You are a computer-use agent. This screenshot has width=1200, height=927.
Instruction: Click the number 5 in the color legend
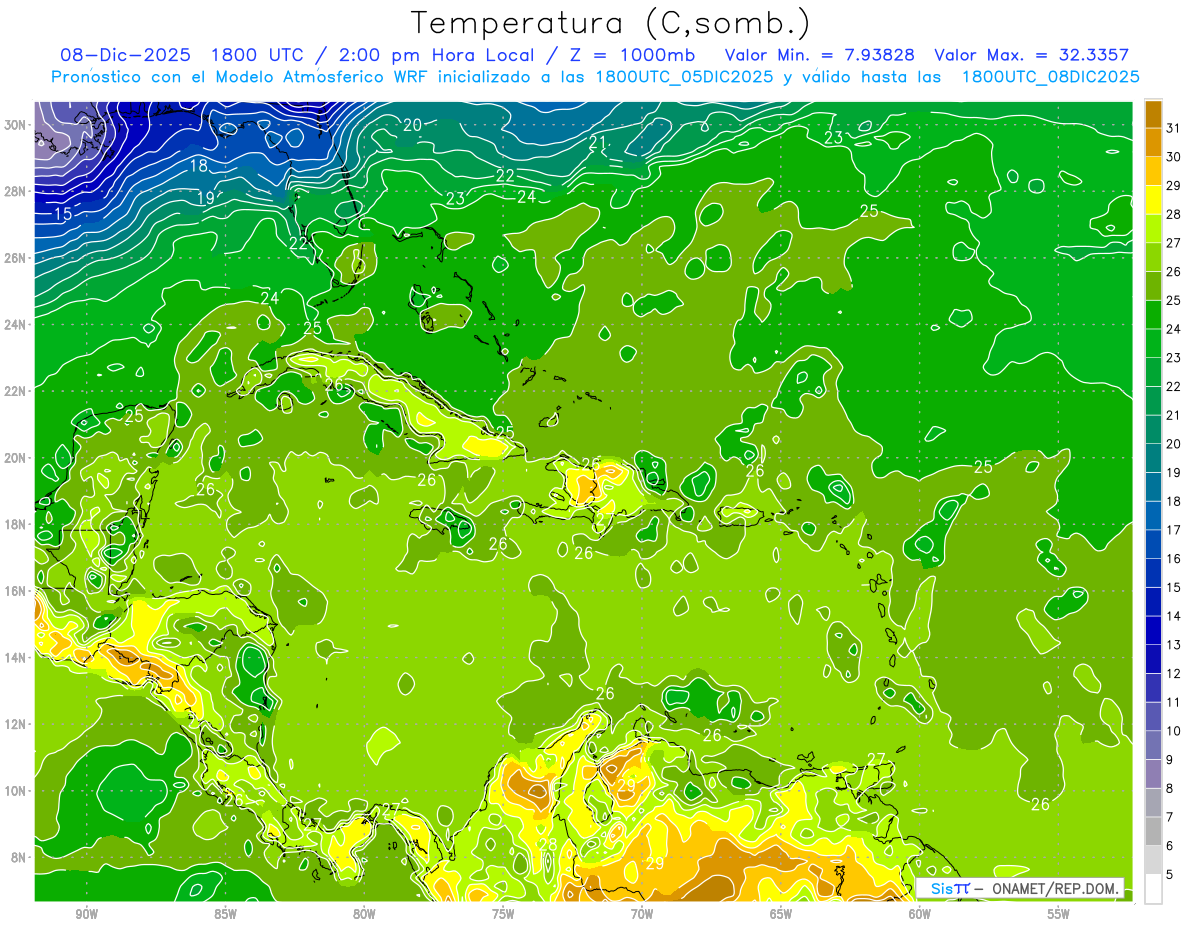(1170, 875)
